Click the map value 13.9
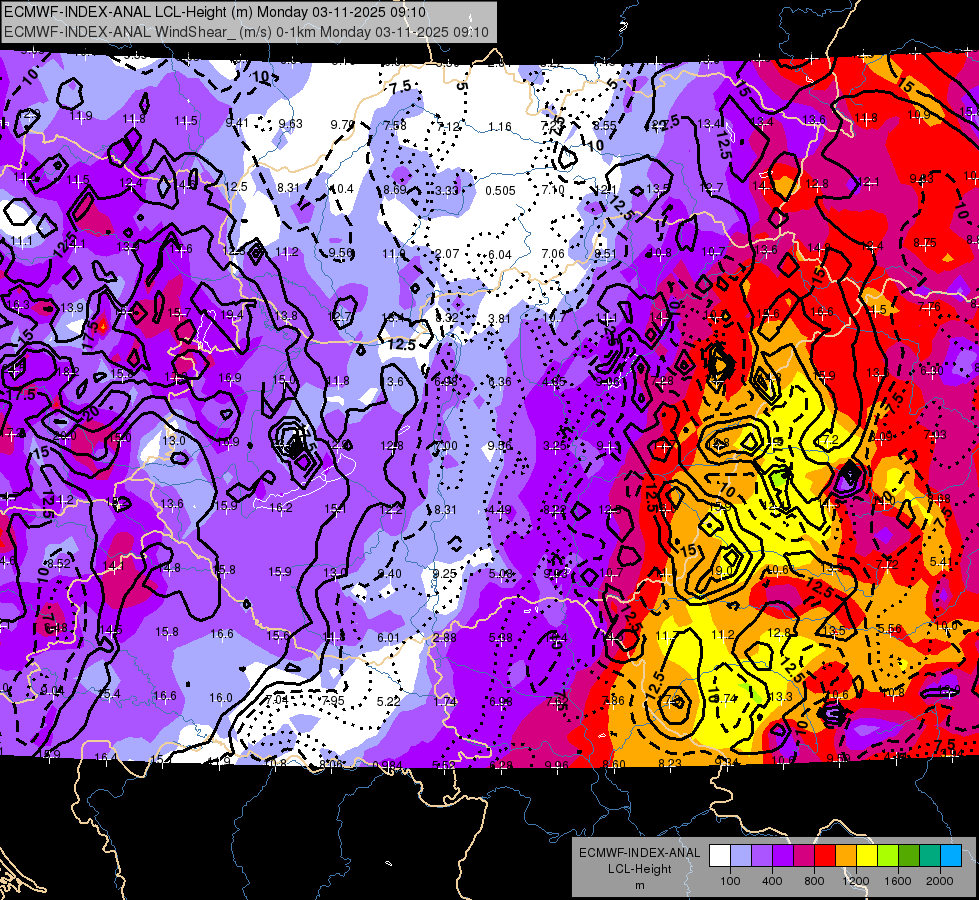979x900 pixels. (x=72, y=308)
